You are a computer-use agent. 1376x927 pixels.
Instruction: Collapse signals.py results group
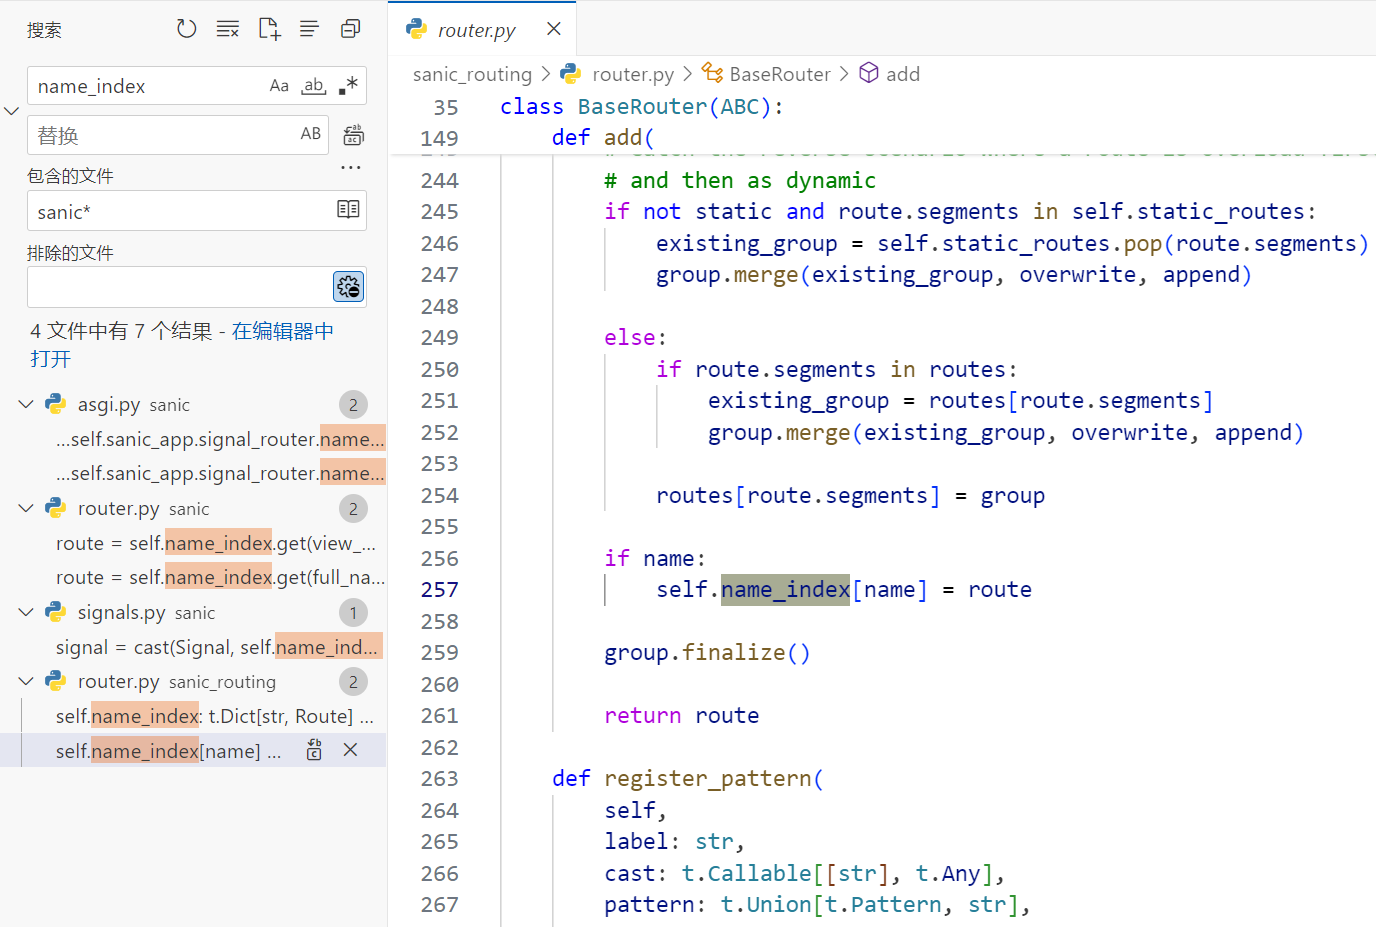(26, 612)
